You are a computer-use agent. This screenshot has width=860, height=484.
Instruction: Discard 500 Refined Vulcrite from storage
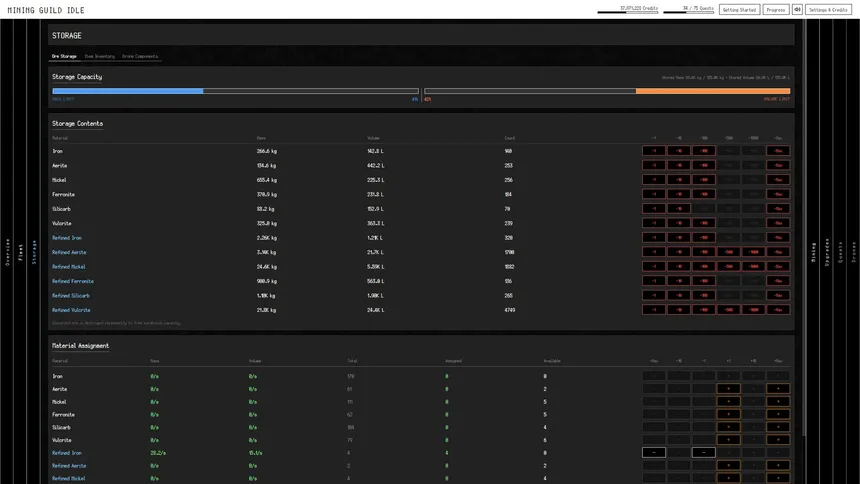728,310
